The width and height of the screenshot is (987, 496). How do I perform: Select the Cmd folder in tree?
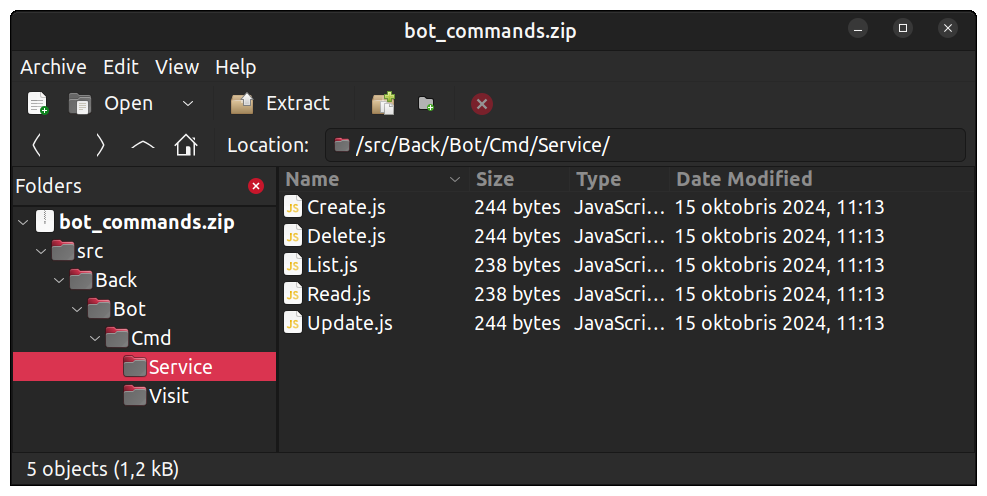[x=151, y=338]
